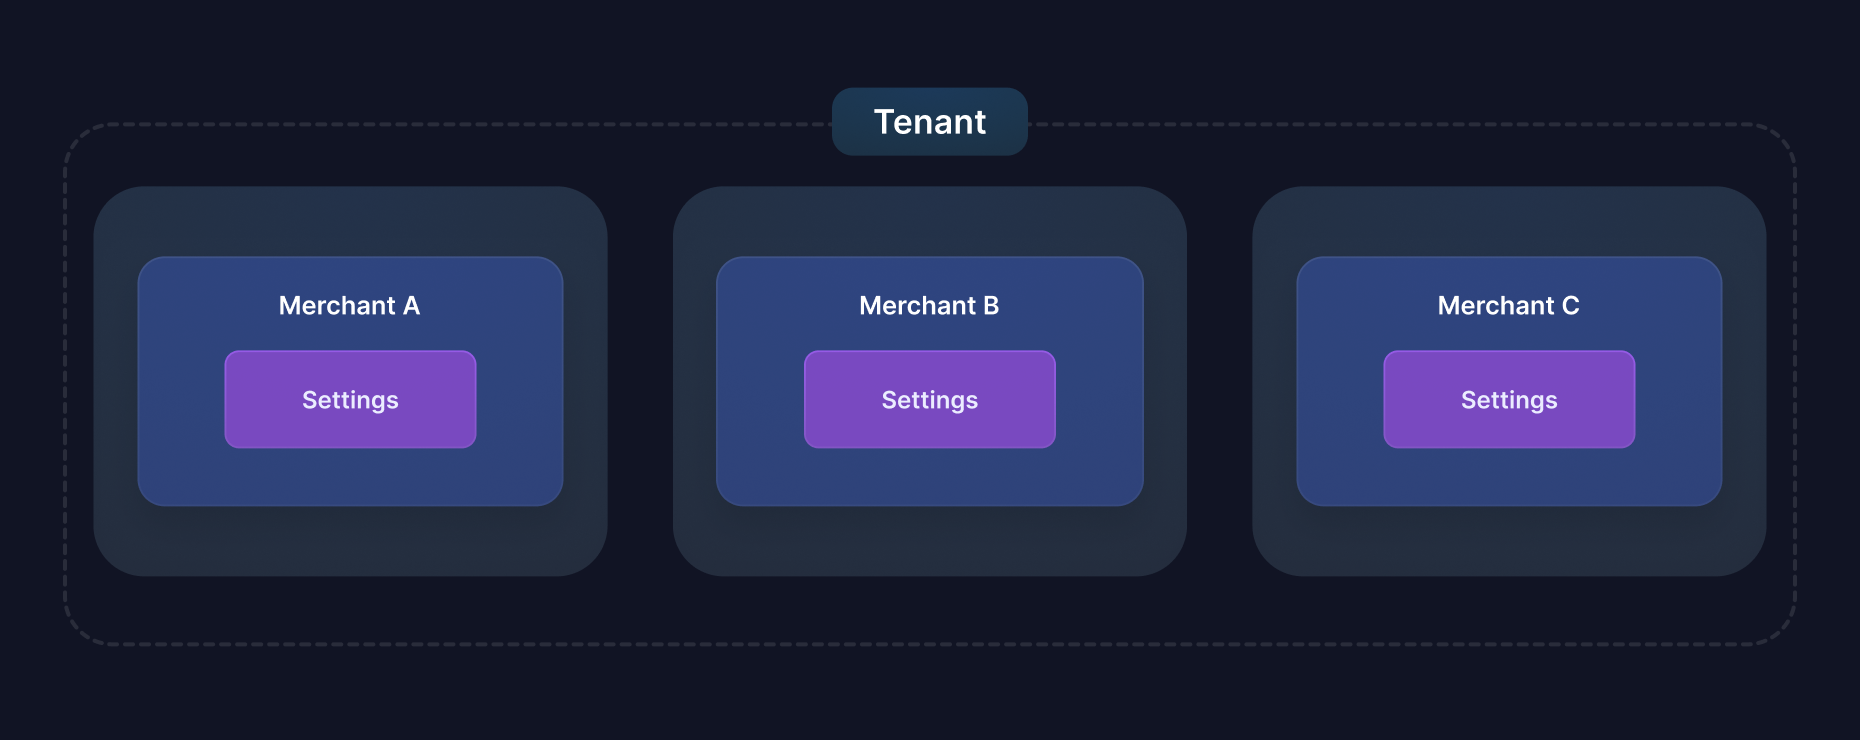Select gray outer container surrounding Merchant B
Viewport: 1860px width, 740px height.
point(930,542)
